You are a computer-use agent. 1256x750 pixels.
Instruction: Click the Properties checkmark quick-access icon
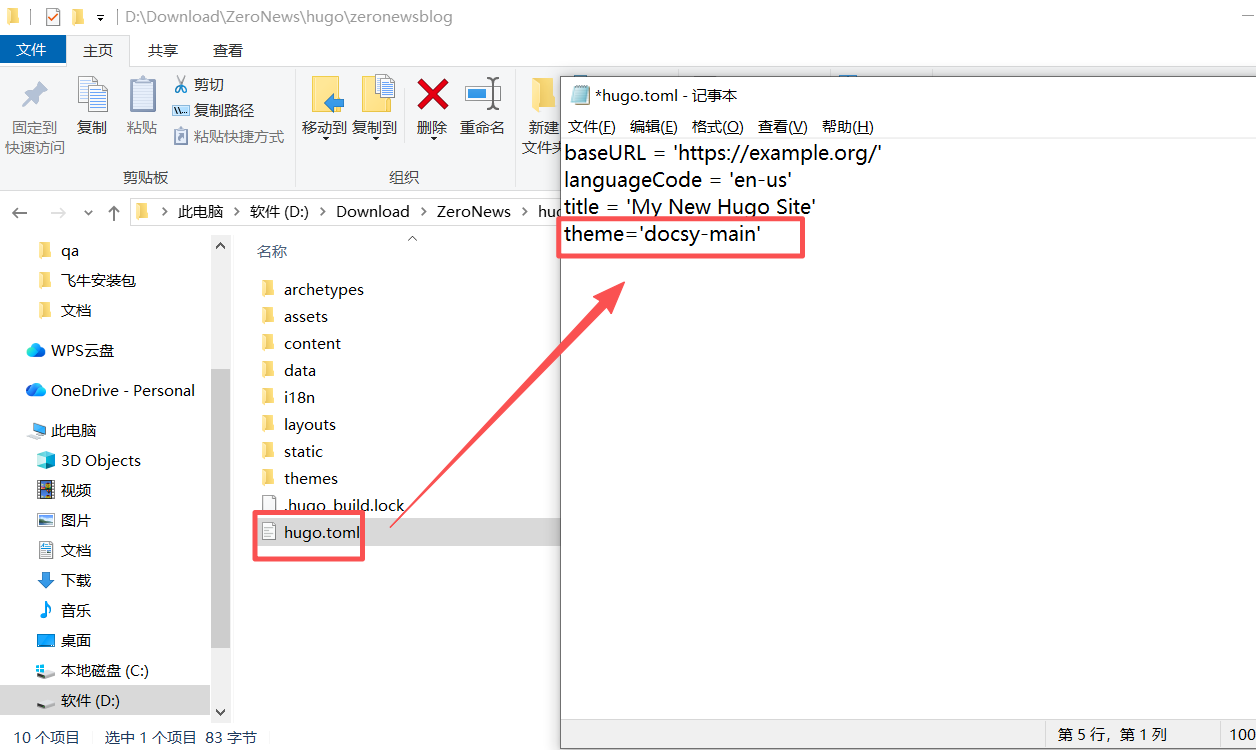click(53, 17)
